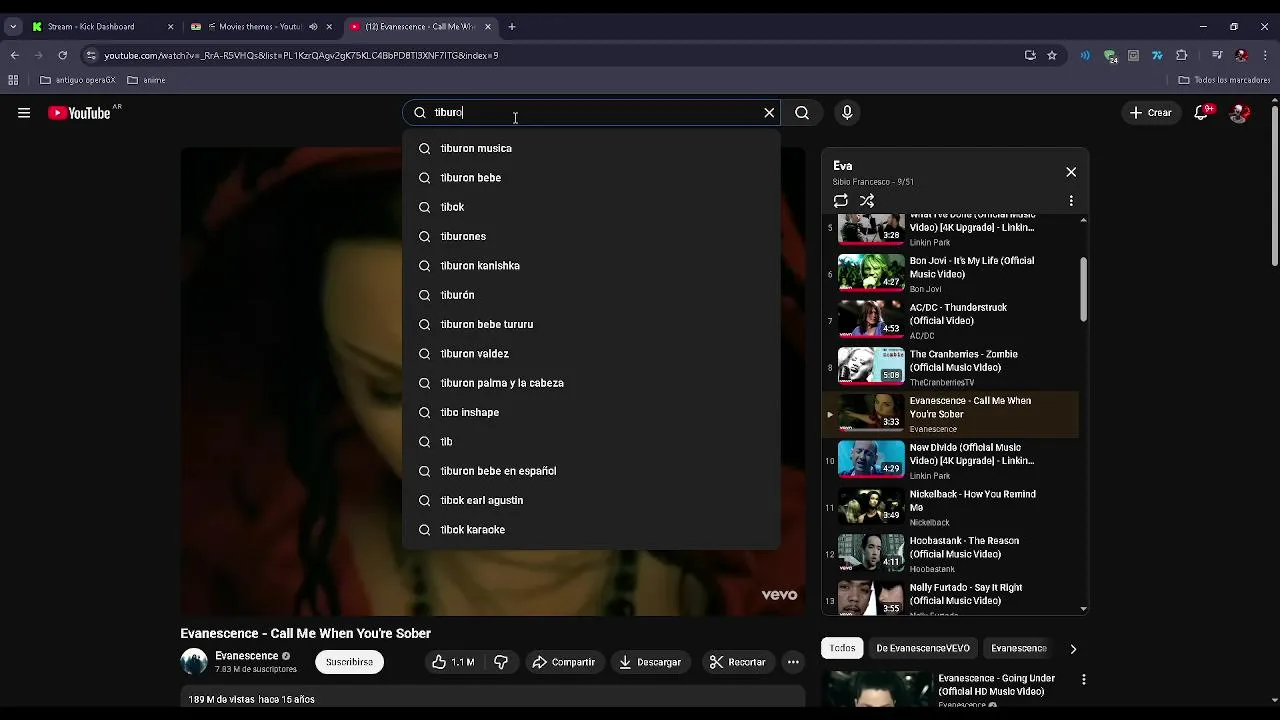This screenshot has width=1280, height=720.
Task: Open YouTube notifications bell
Action: [x=1202, y=113]
